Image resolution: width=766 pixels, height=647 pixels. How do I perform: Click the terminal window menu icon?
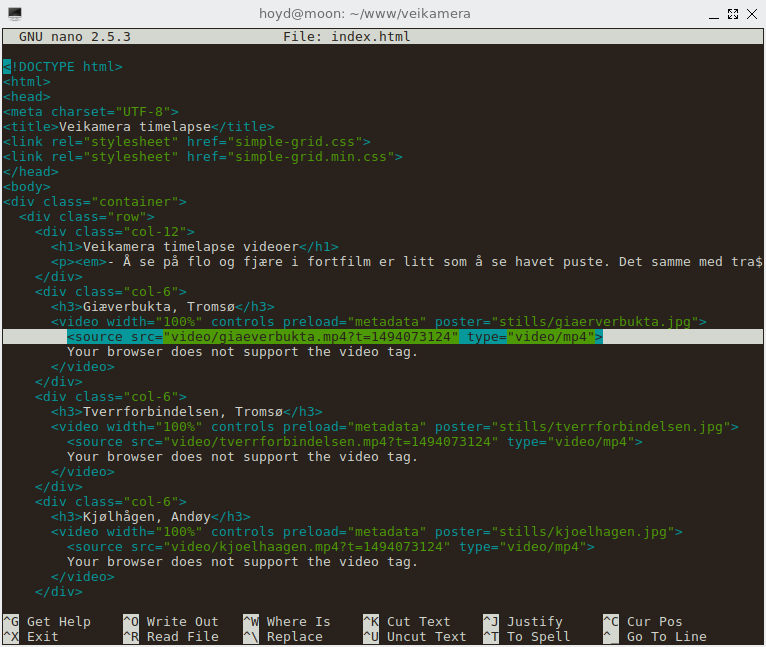pyautogui.click(x=14, y=13)
